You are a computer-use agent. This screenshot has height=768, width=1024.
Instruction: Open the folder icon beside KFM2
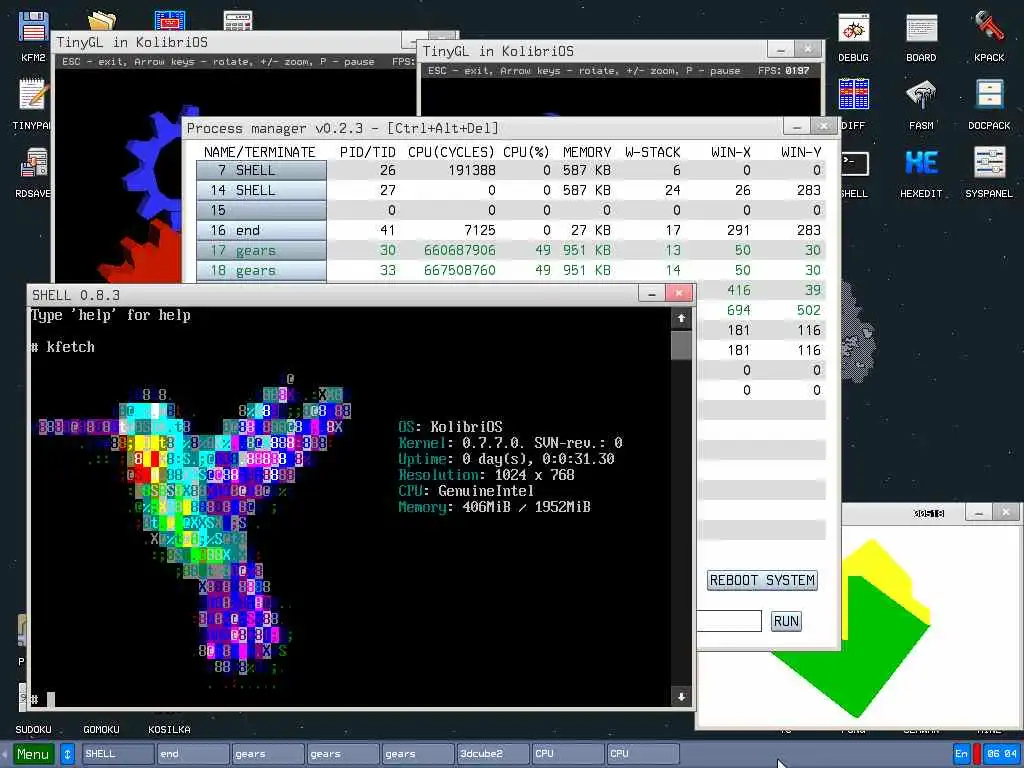(x=101, y=21)
